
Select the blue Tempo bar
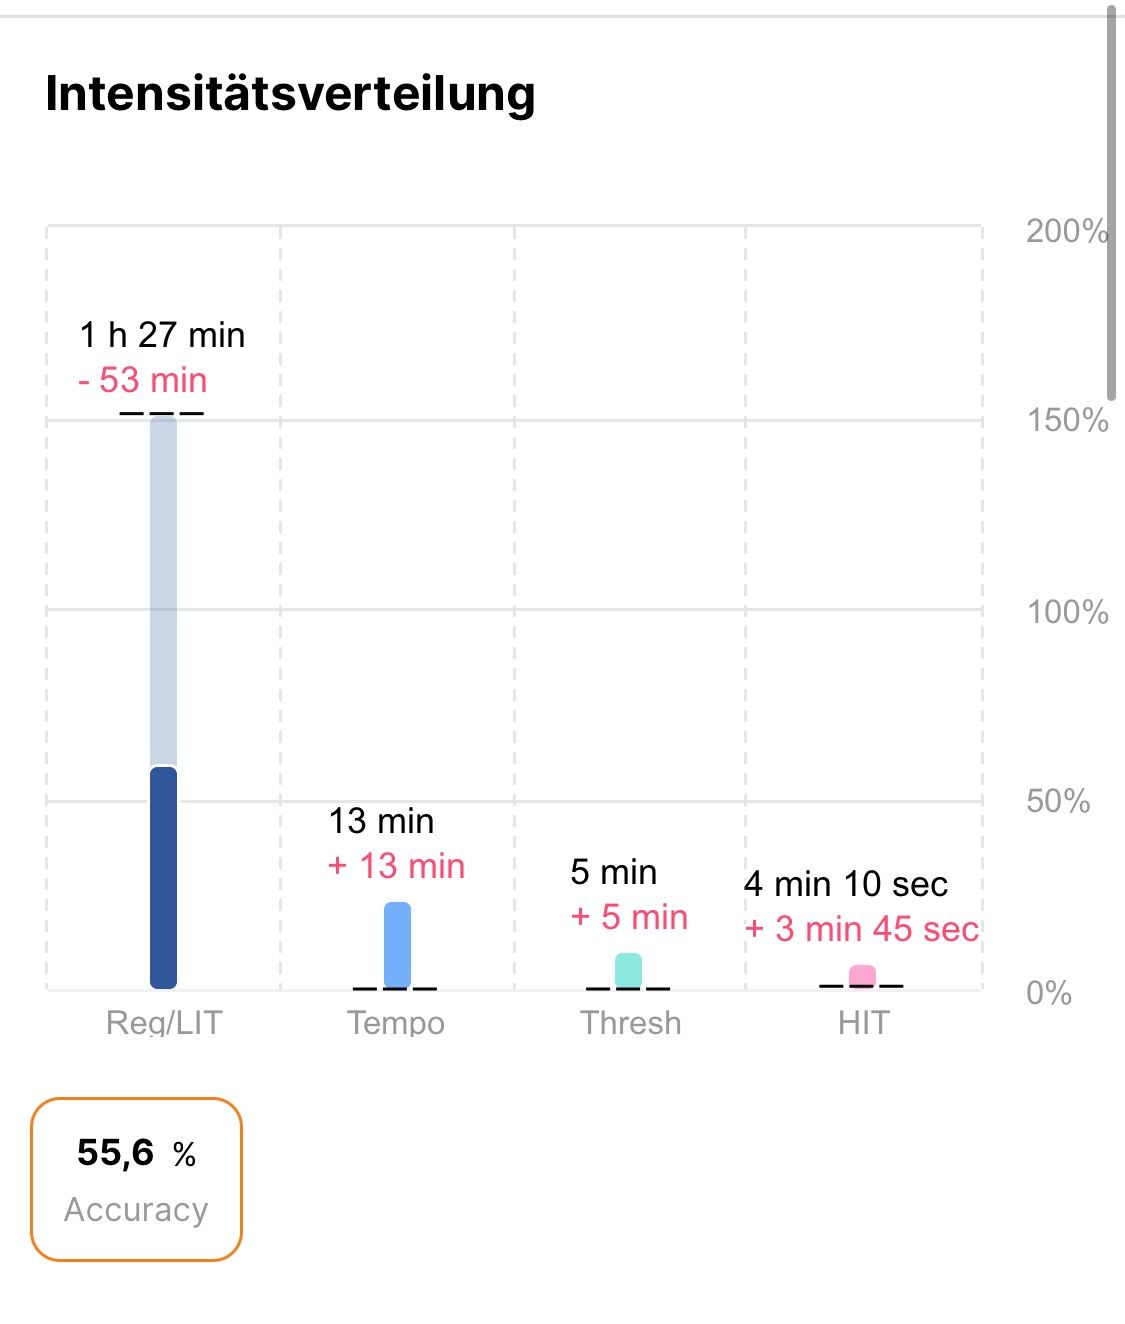tap(397, 945)
